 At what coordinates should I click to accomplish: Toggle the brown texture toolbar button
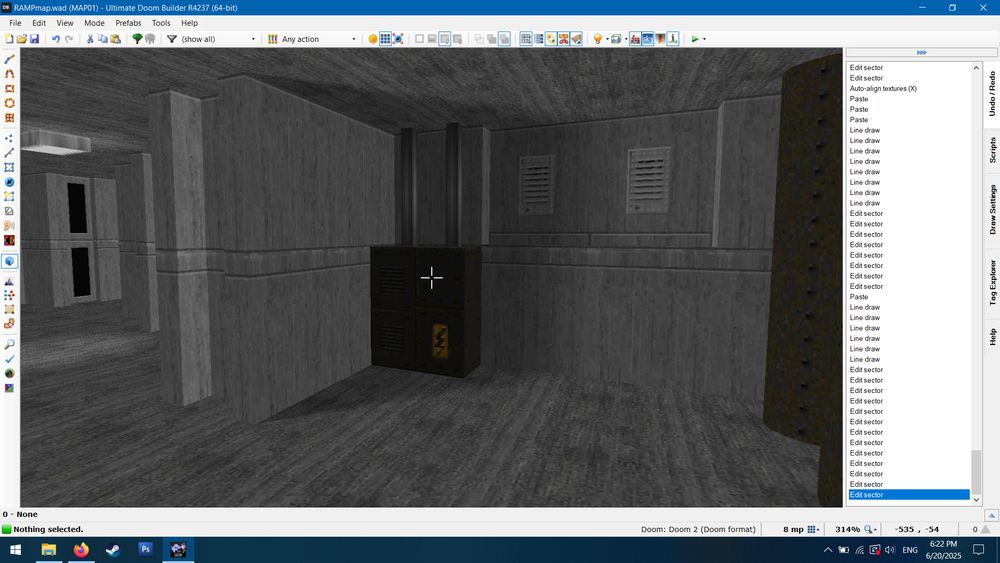(x=660, y=39)
